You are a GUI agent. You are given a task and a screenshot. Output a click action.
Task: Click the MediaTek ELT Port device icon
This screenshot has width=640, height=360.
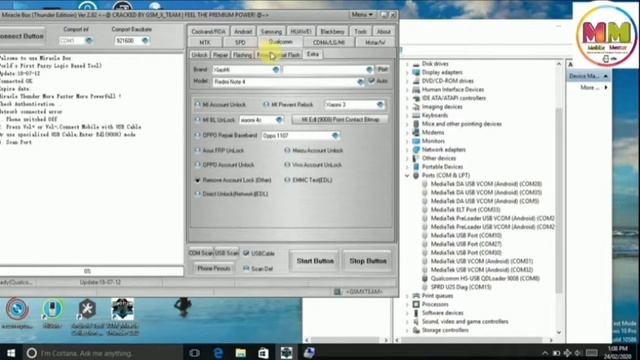[424, 210]
